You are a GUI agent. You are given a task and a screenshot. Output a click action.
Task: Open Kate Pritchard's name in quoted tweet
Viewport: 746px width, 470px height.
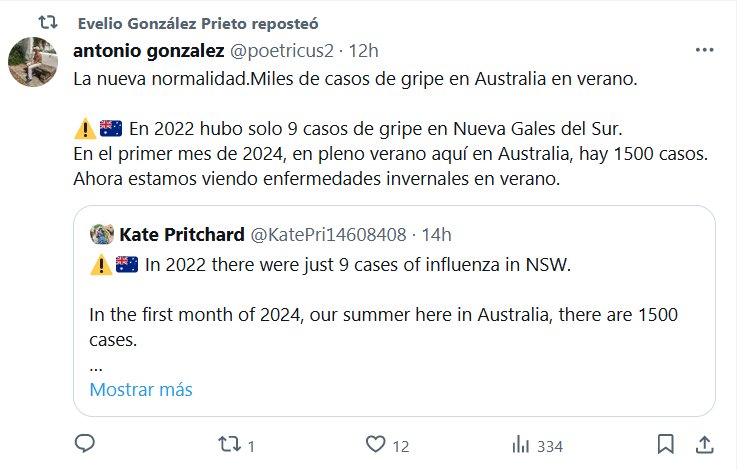181,235
